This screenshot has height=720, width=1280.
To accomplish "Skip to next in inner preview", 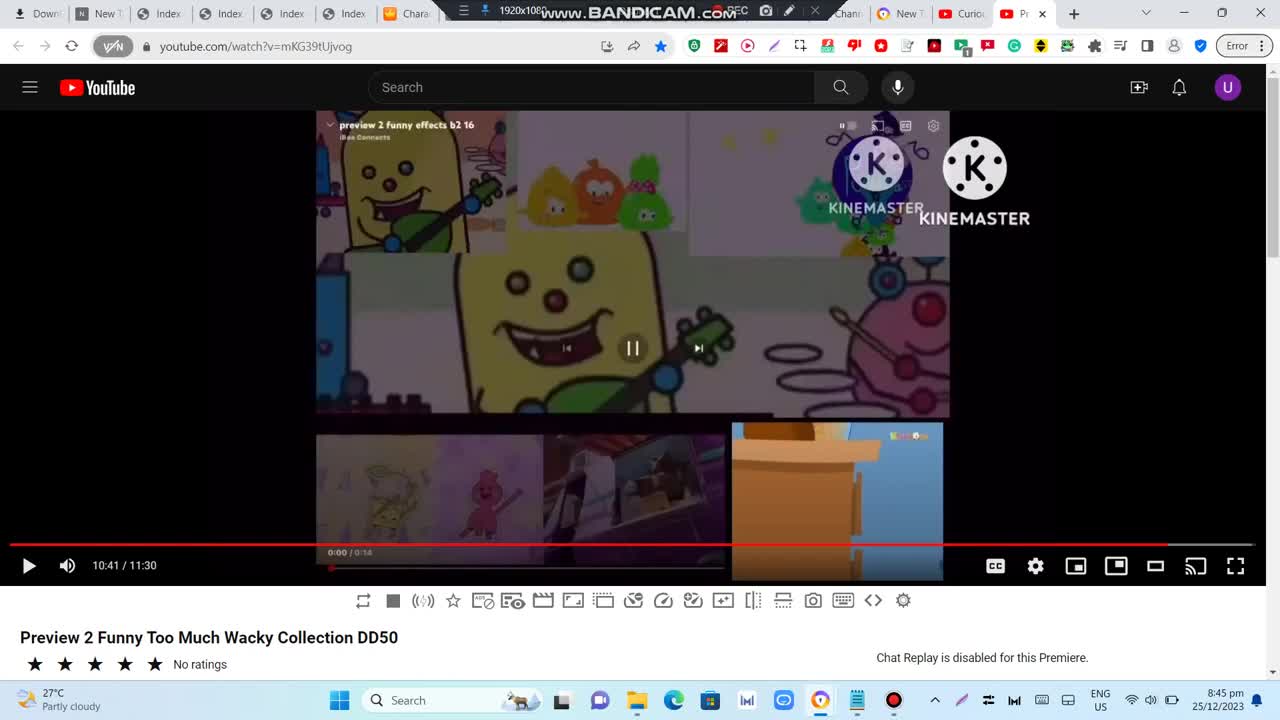I will coord(698,348).
